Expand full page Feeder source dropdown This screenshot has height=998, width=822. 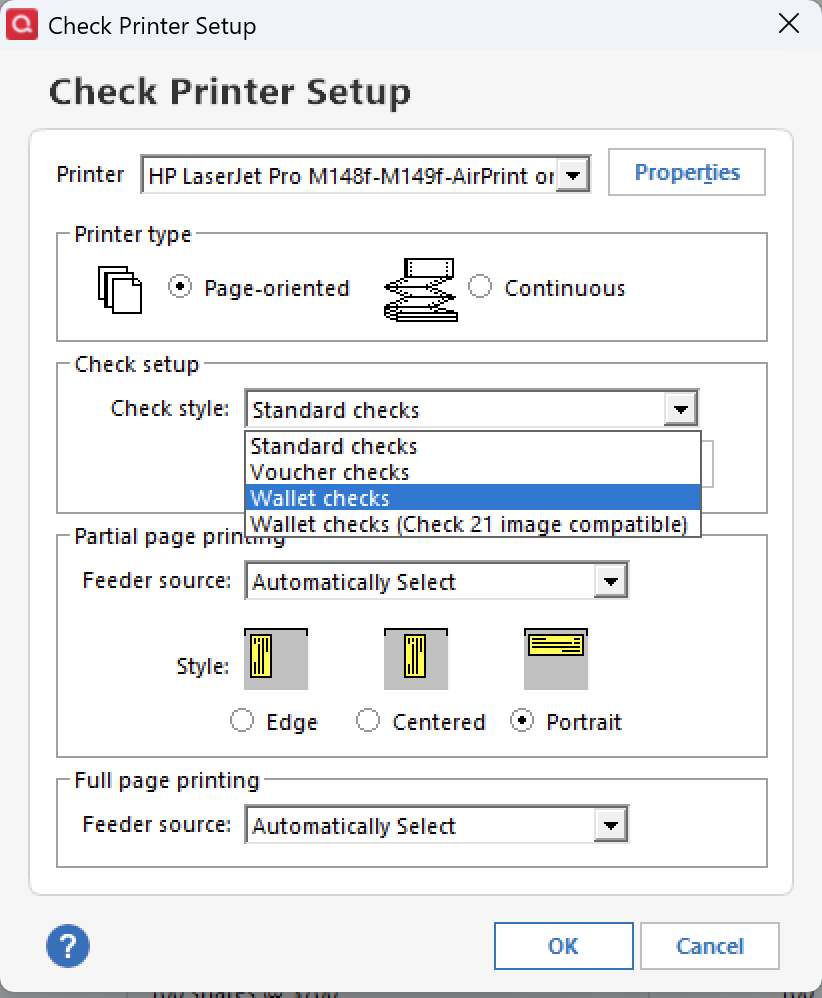[611, 825]
